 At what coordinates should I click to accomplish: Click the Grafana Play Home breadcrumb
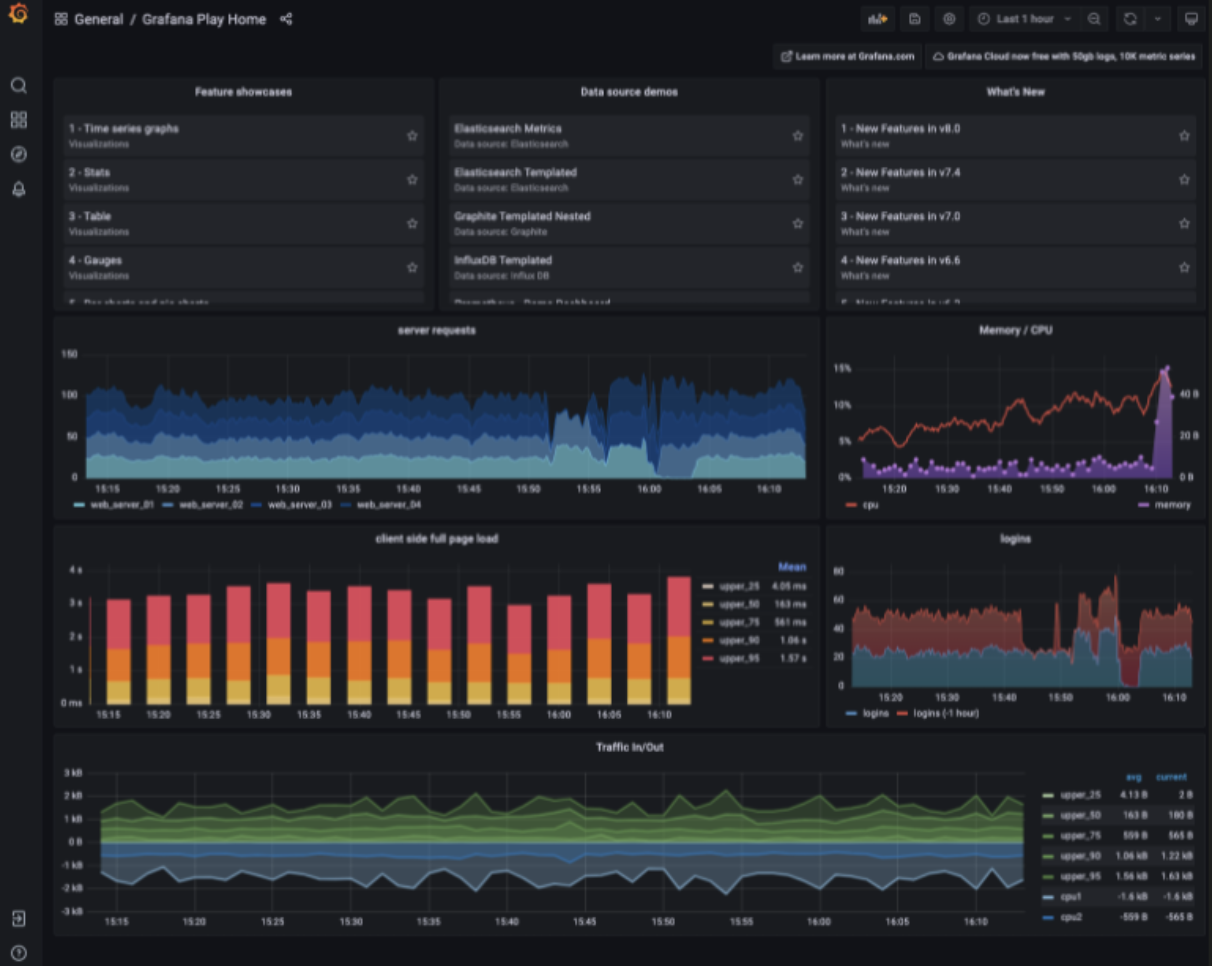click(x=204, y=19)
